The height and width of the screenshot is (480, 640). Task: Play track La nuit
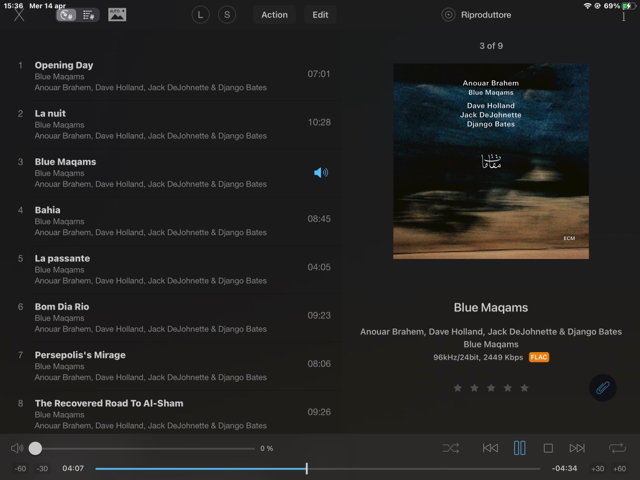(171, 124)
